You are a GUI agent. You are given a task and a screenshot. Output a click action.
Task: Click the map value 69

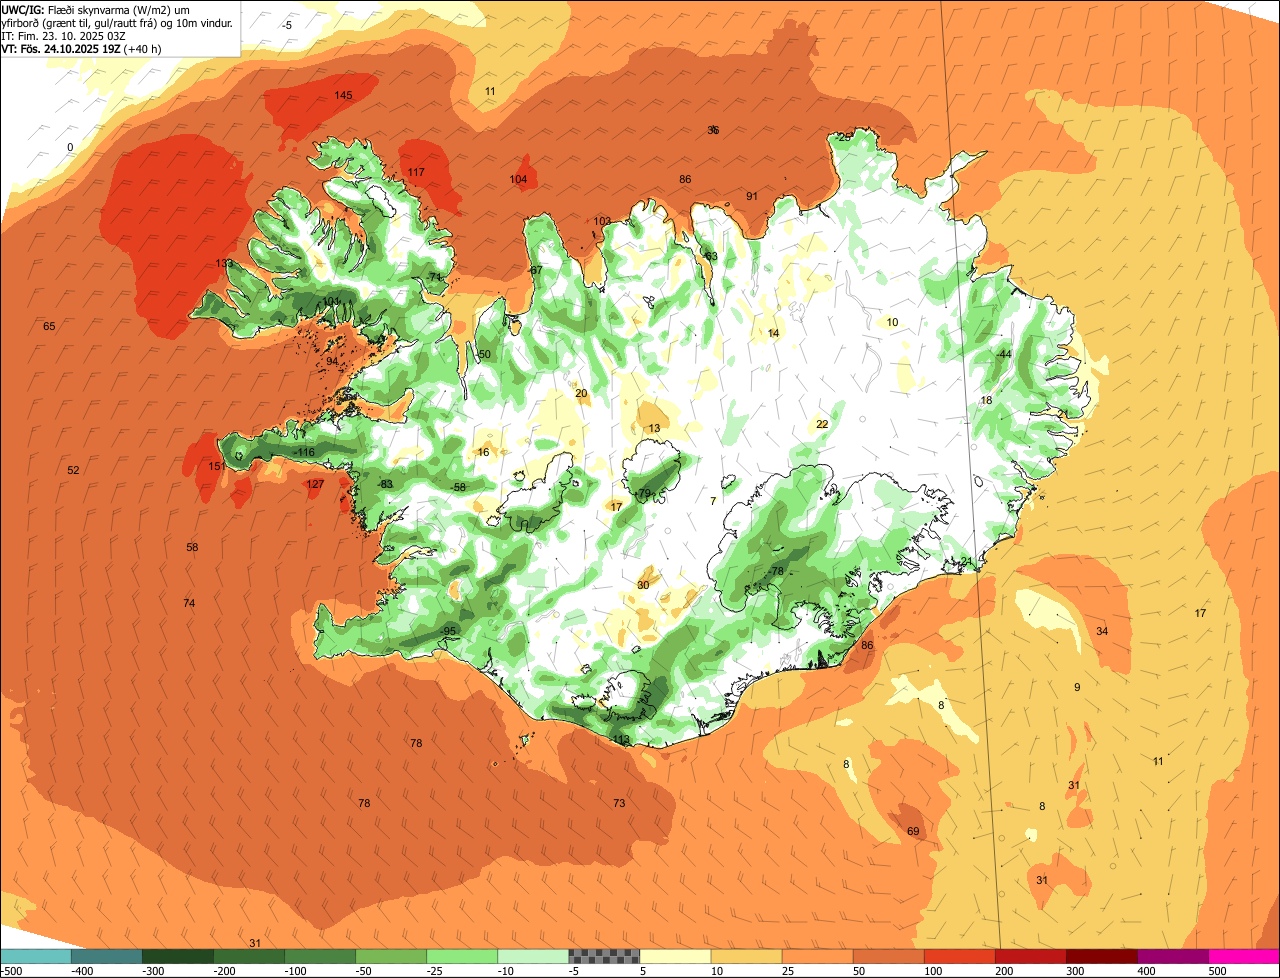tap(913, 832)
